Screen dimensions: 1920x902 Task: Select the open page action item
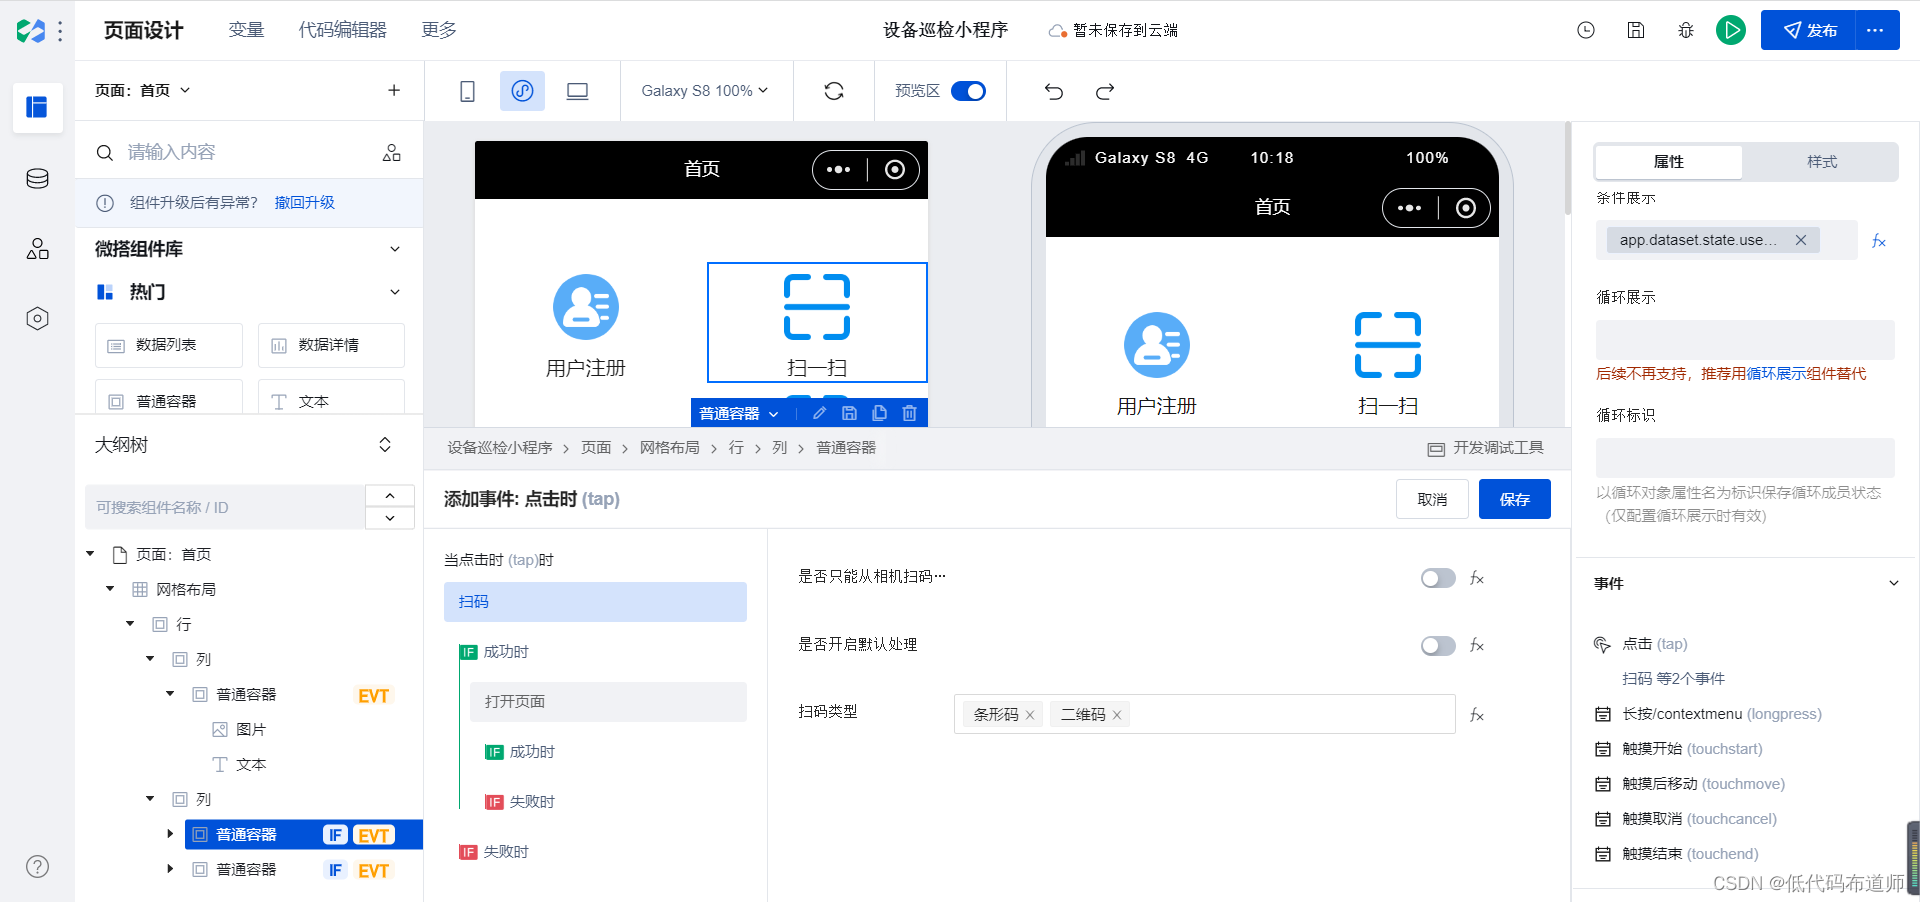click(x=608, y=702)
